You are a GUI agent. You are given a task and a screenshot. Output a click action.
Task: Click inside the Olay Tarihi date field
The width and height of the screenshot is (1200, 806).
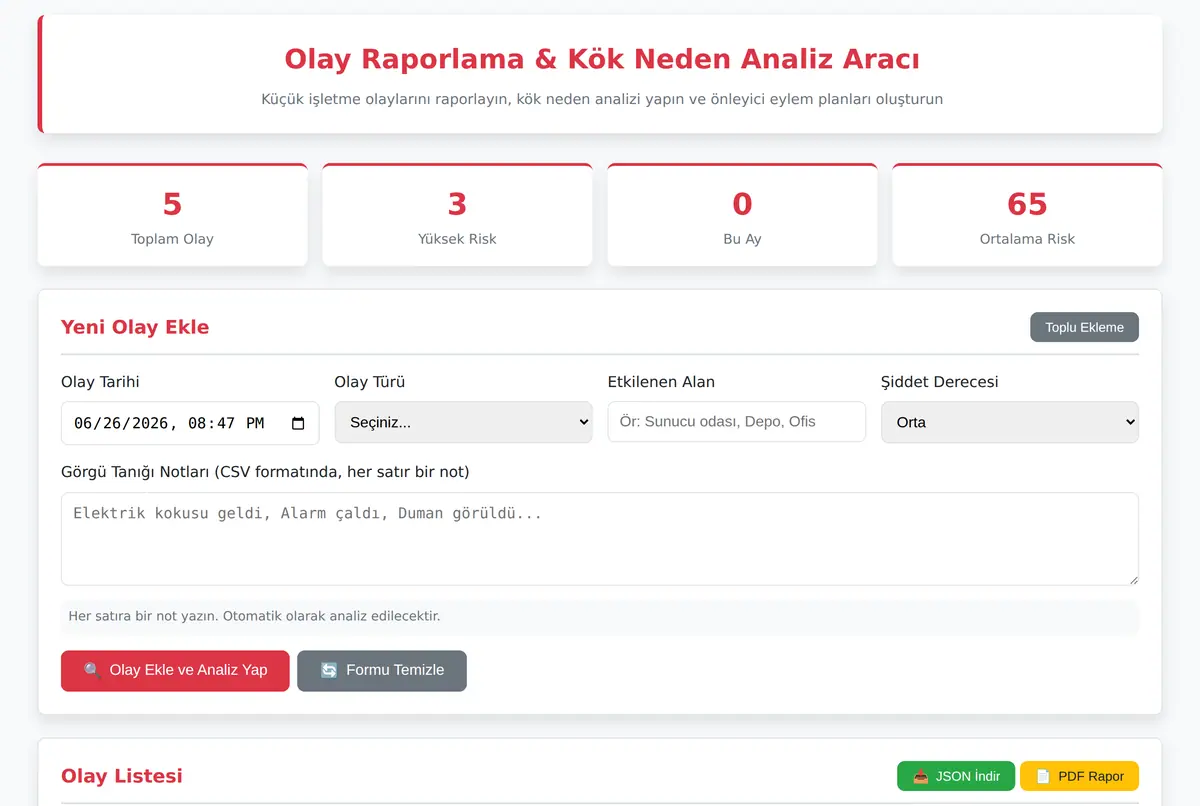click(190, 423)
